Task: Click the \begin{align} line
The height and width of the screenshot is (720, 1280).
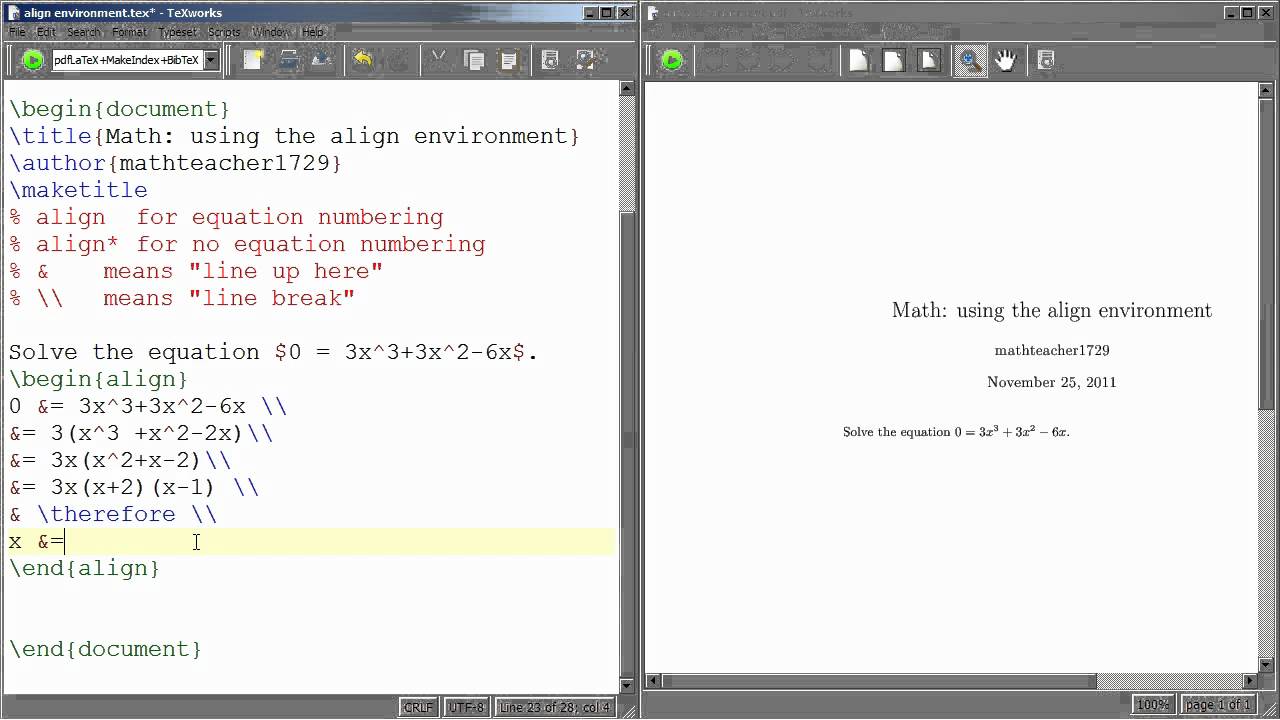Action: click(x=98, y=379)
